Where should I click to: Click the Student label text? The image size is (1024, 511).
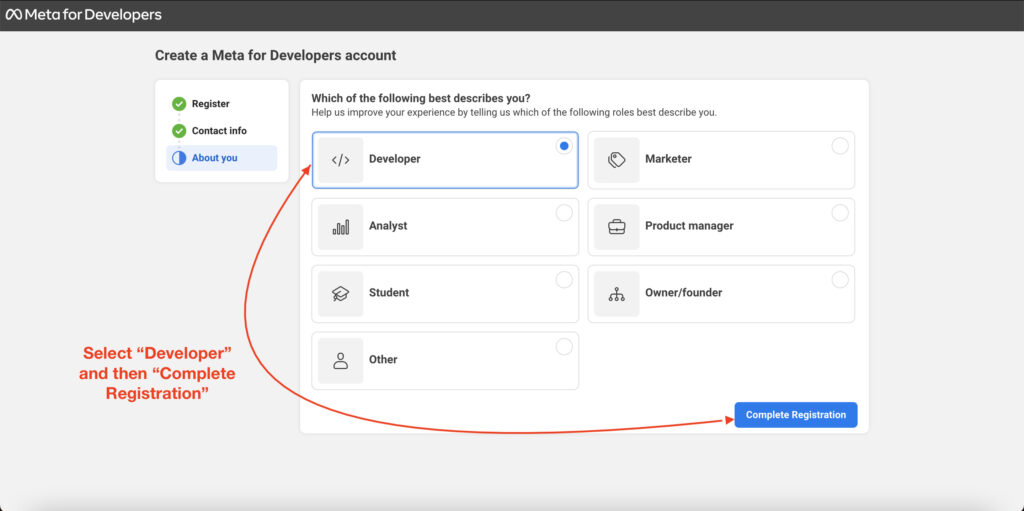pyautogui.click(x=389, y=293)
